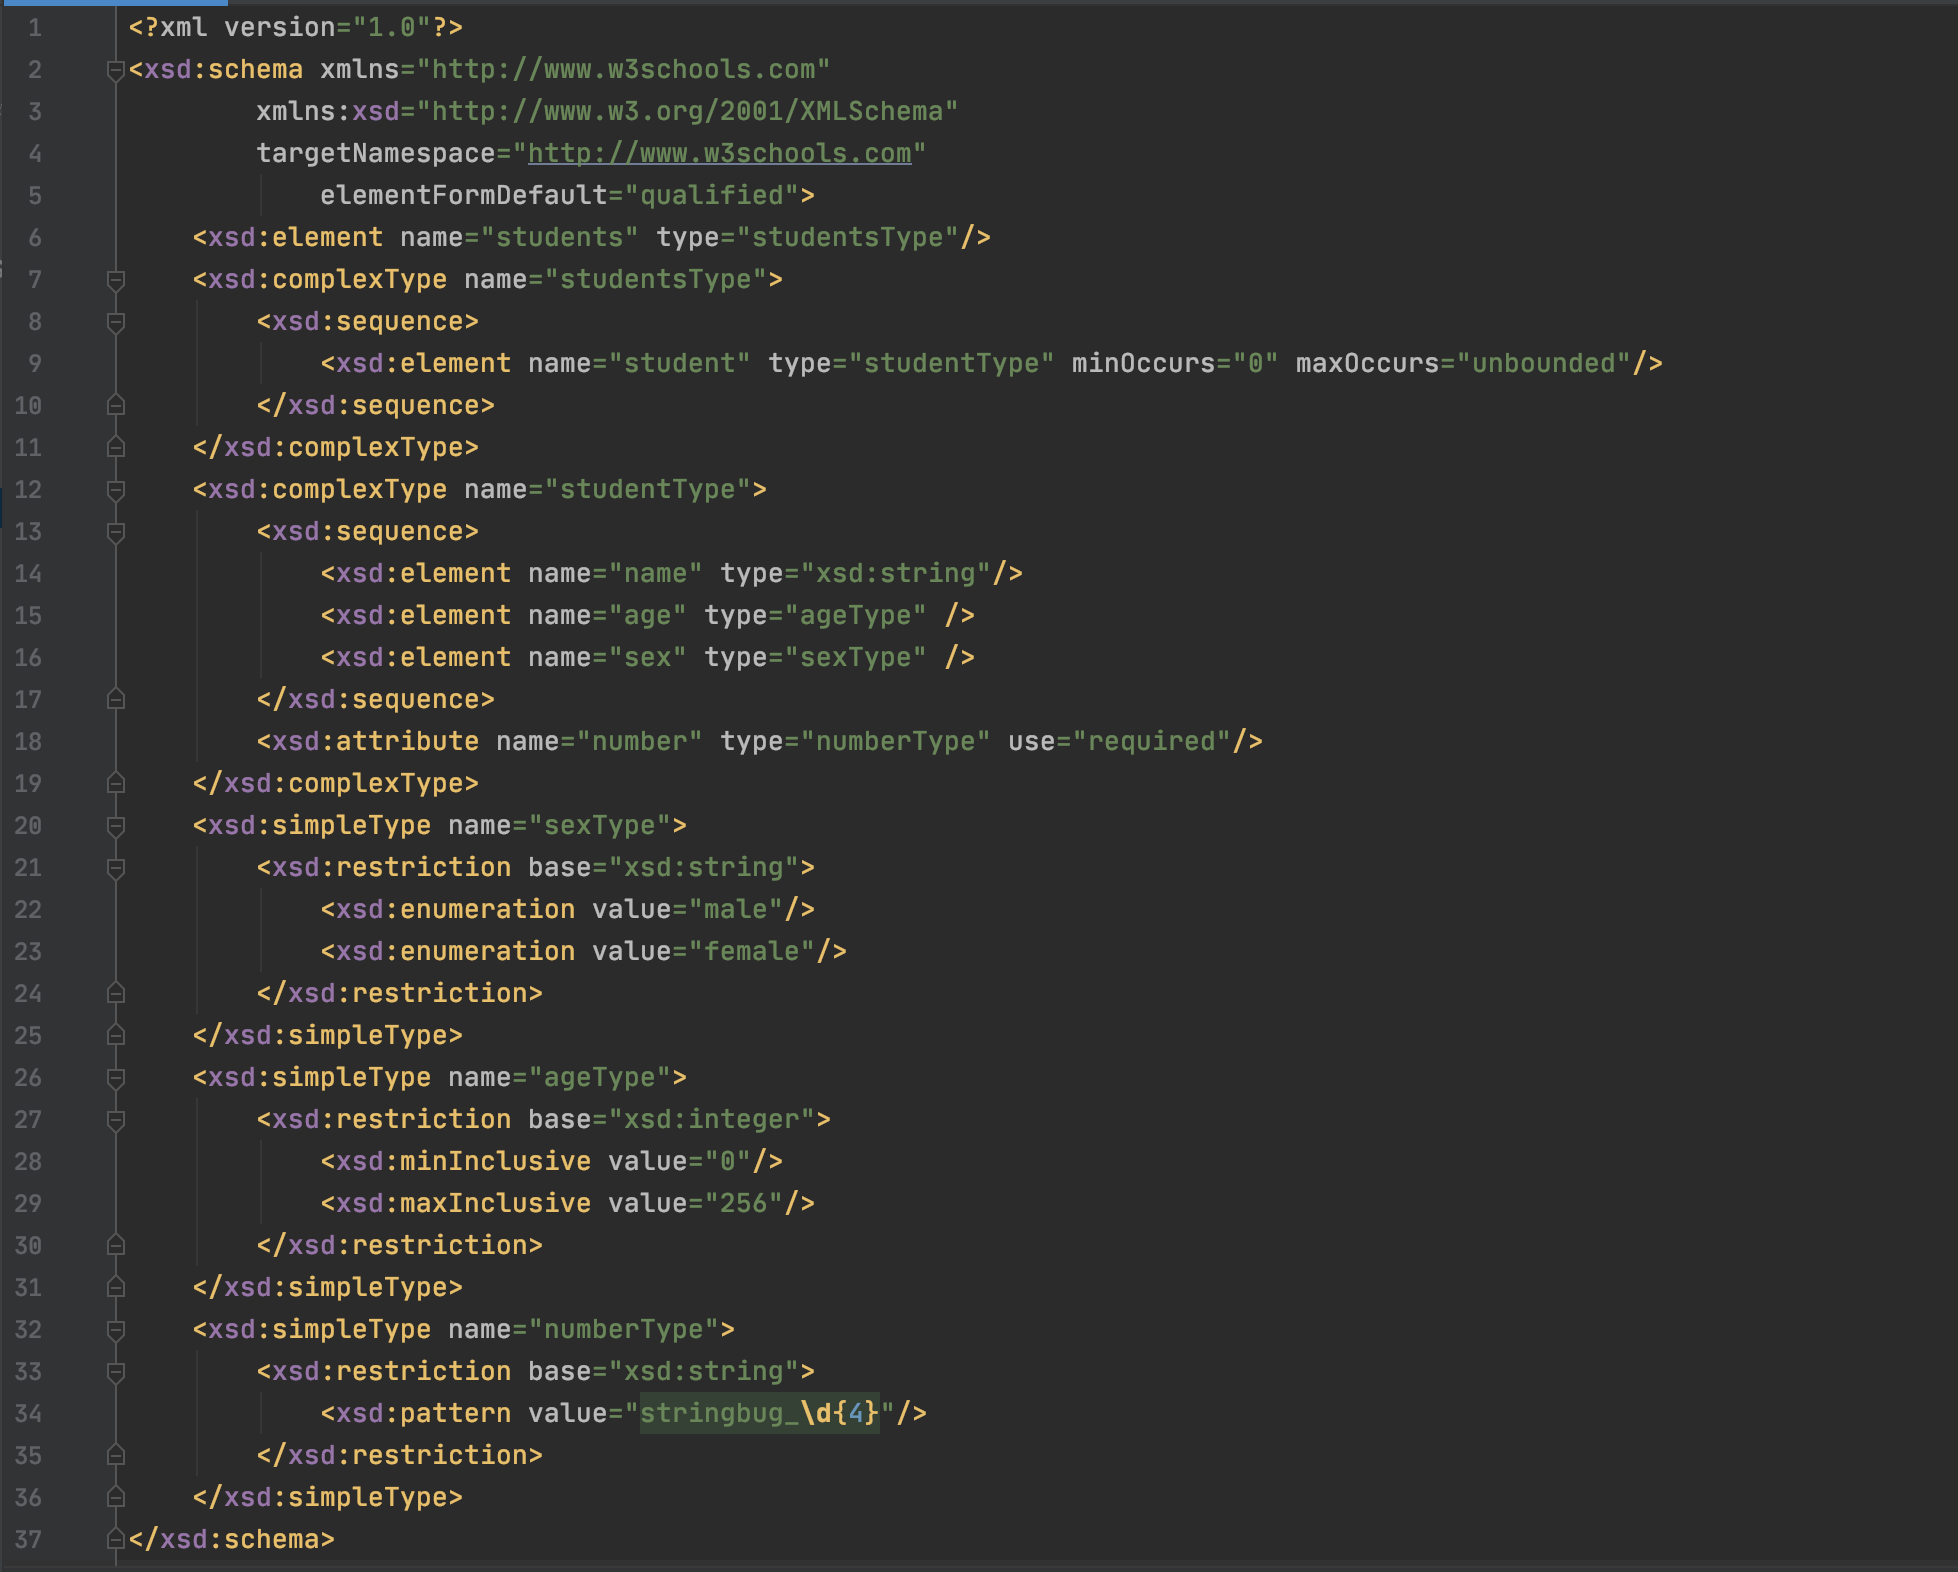Open the http://www.w3schools.com targetNamespace link
Viewport: 1958px width, 1572px height.
point(720,154)
